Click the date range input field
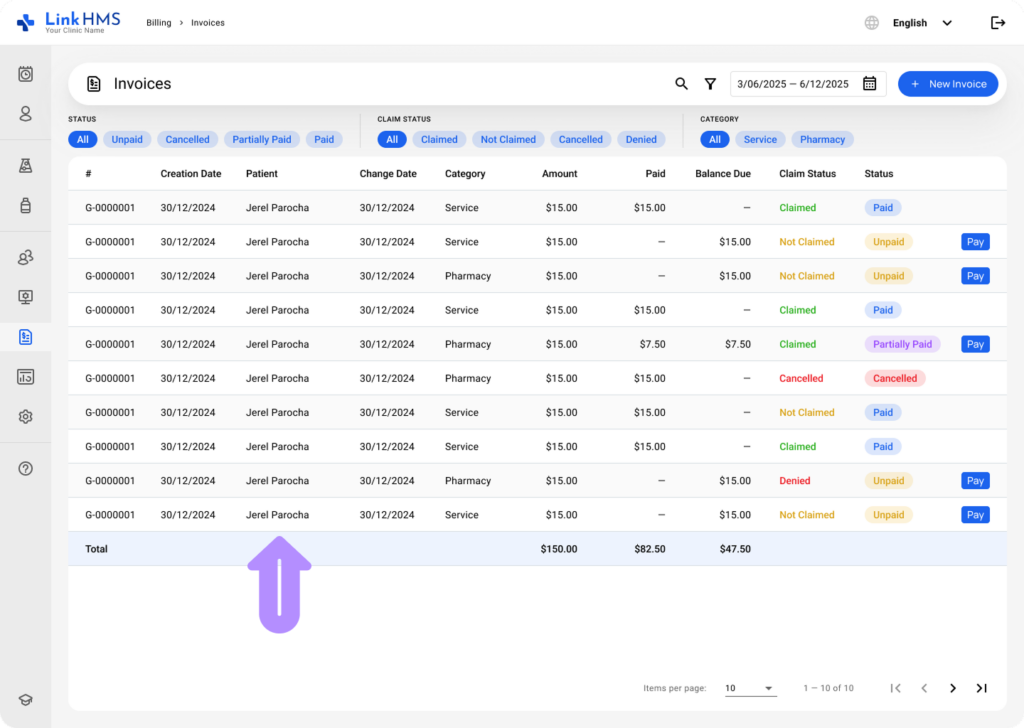This screenshot has height=728, width=1024. (808, 84)
